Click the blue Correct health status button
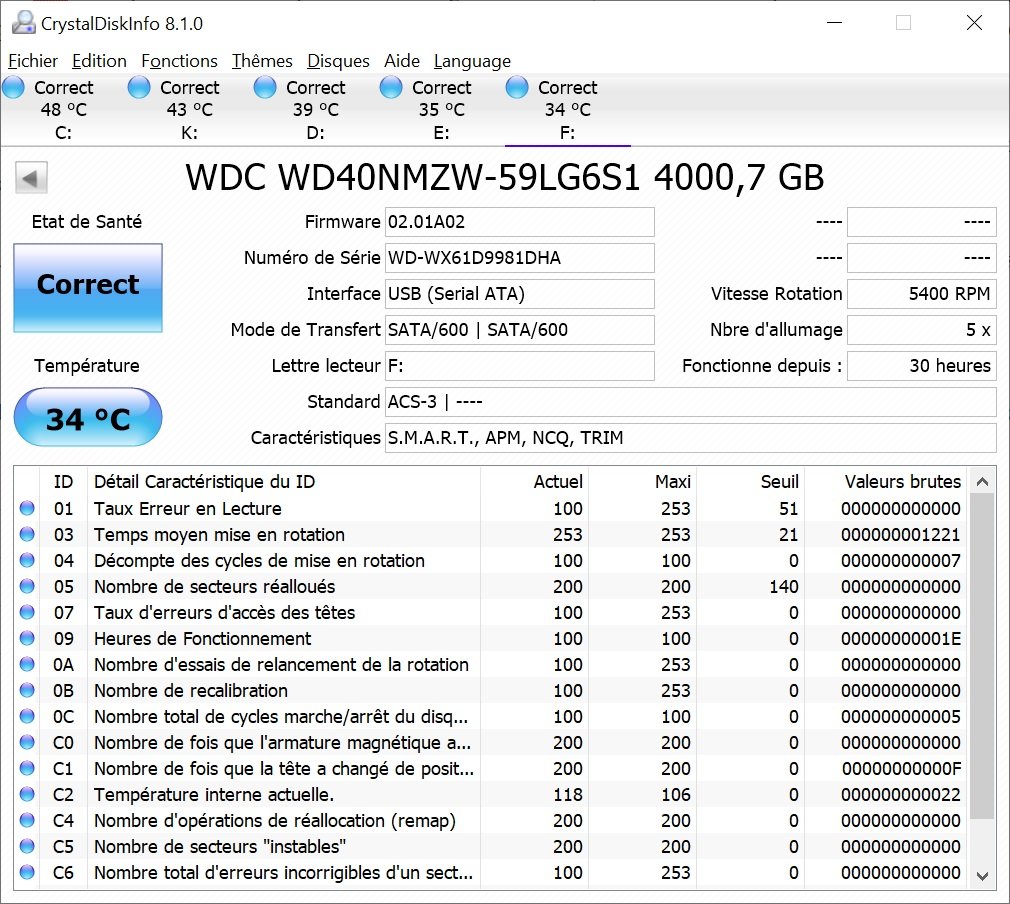Image resolution: width=1010 pixels, height=904 pixels. pyautogui.click(x=88, y=288)
